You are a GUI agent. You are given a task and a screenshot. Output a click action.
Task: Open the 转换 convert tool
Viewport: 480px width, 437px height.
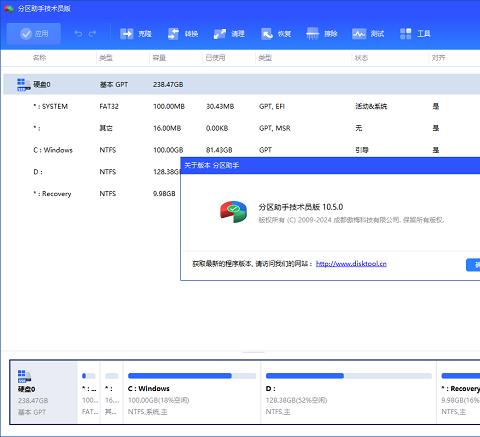(183, 34)
